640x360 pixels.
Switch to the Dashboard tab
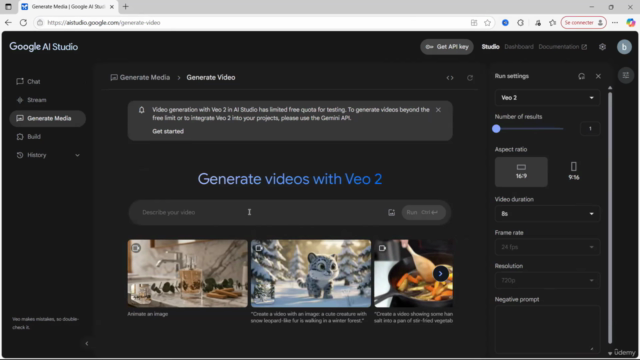click(x=519, y=47)
